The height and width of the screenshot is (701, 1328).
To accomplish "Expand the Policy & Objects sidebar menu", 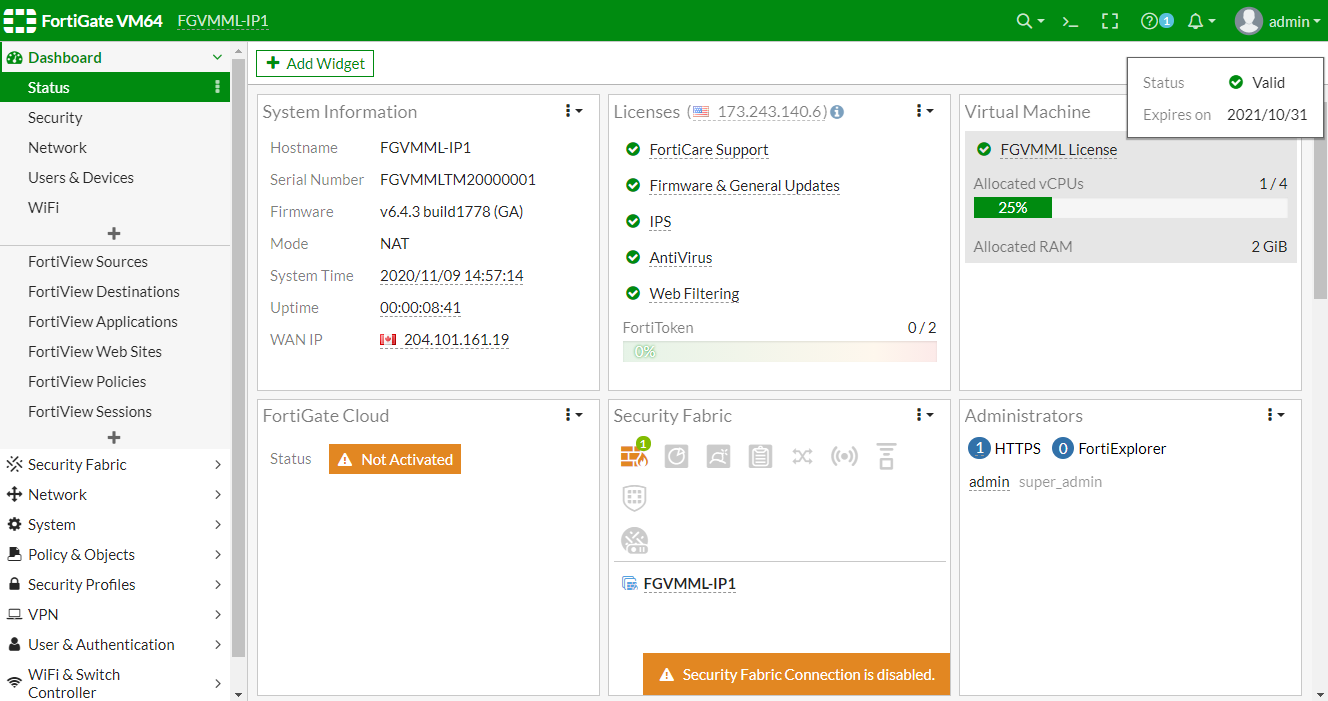I will tap(115, 554).
